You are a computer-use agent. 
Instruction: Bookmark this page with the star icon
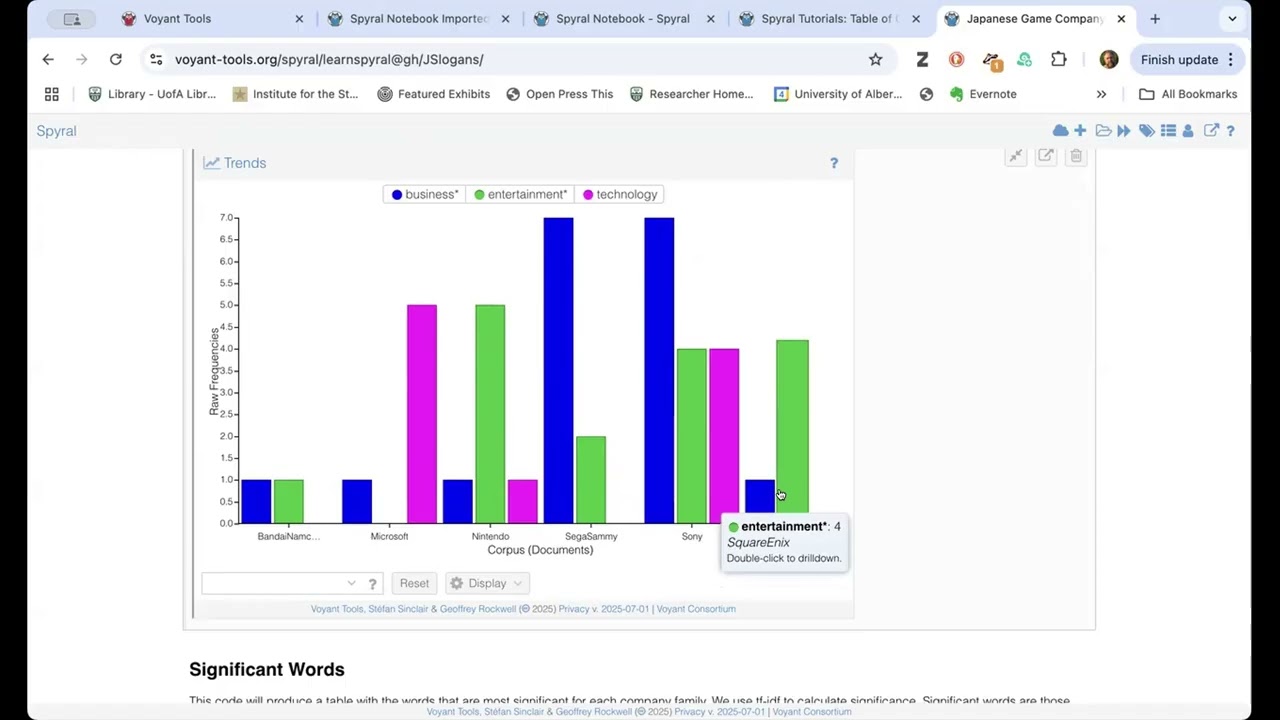876,60
